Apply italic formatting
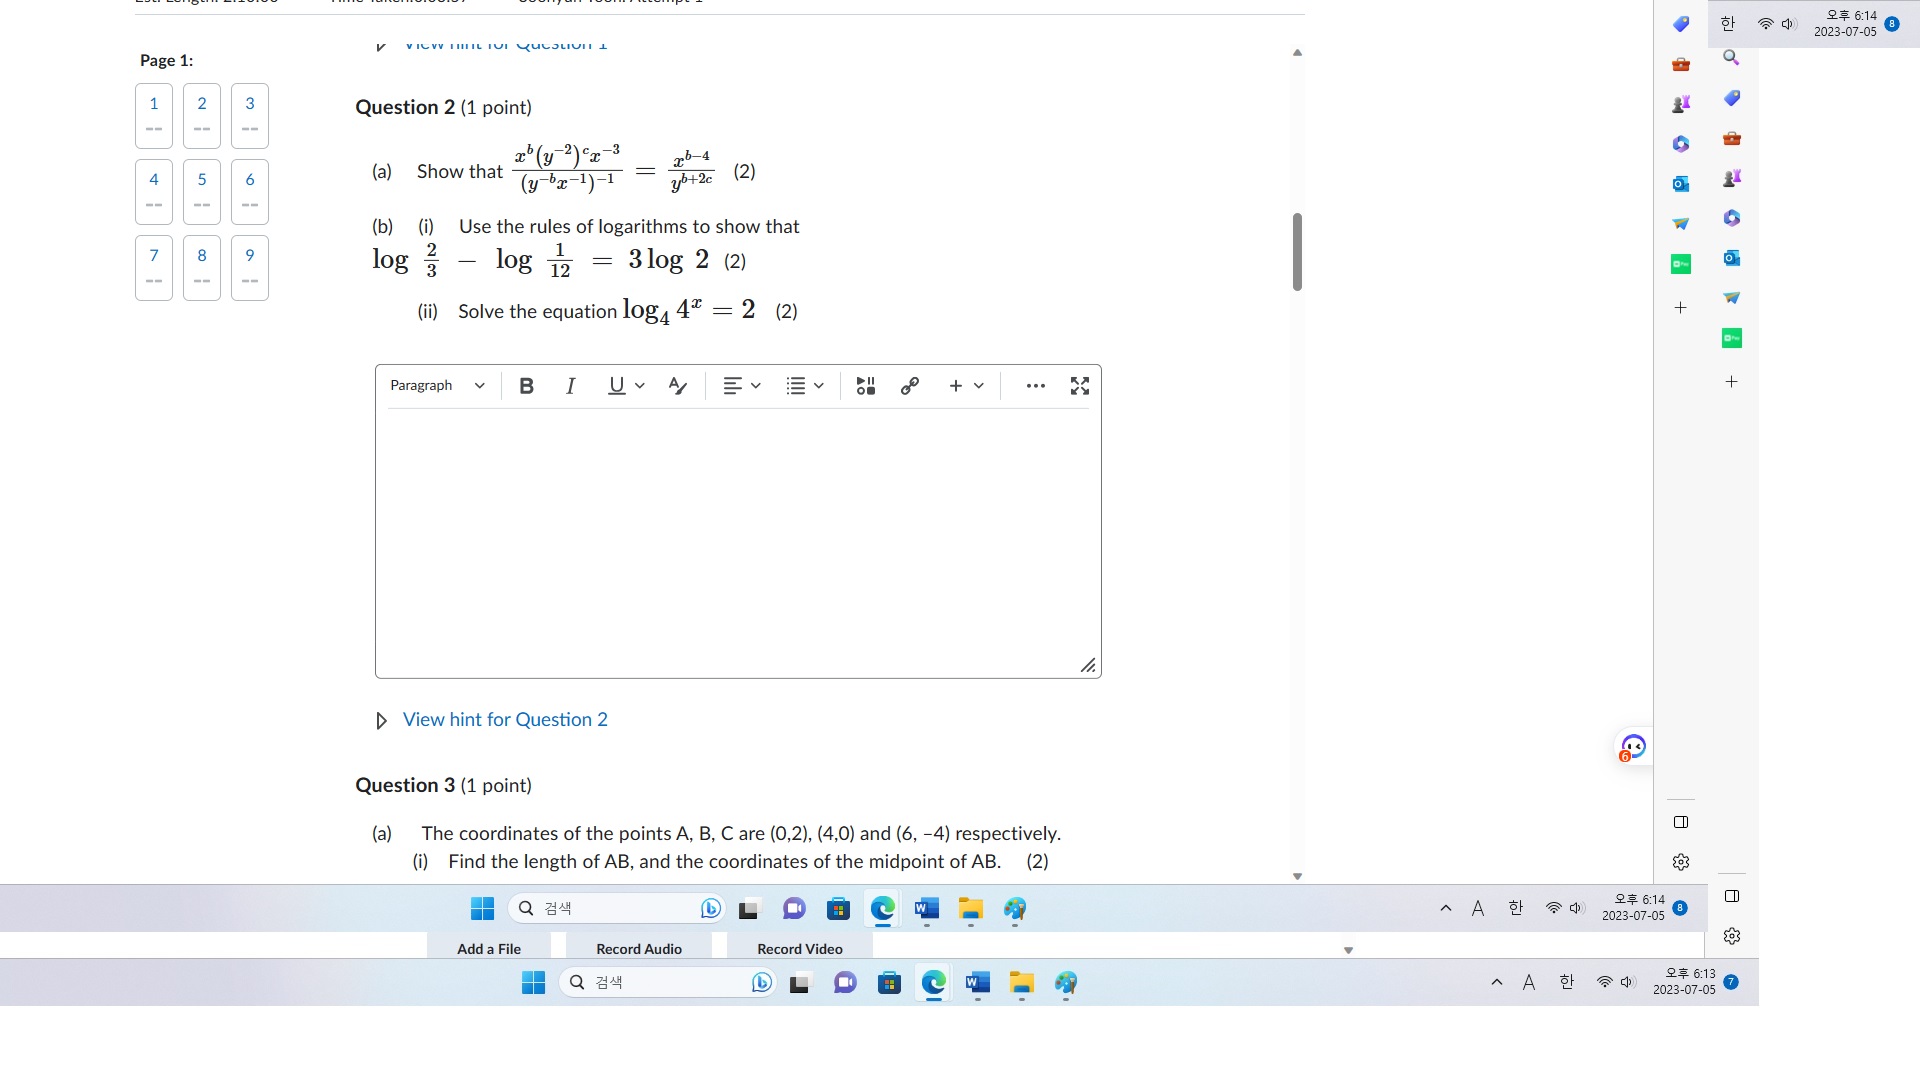The height and width of the screenshot is (1080, 1920). pos(570,386)
